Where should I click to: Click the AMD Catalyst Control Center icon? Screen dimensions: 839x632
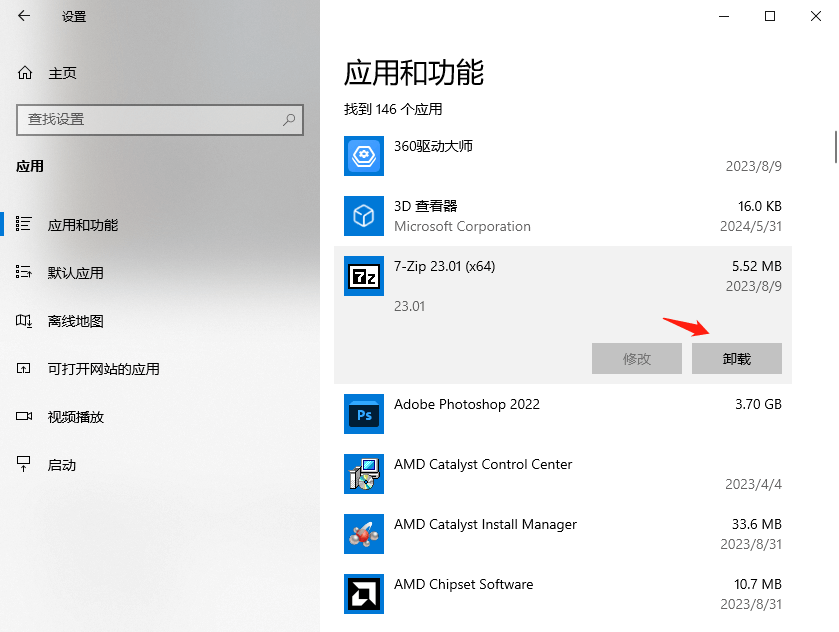point(363,474)
